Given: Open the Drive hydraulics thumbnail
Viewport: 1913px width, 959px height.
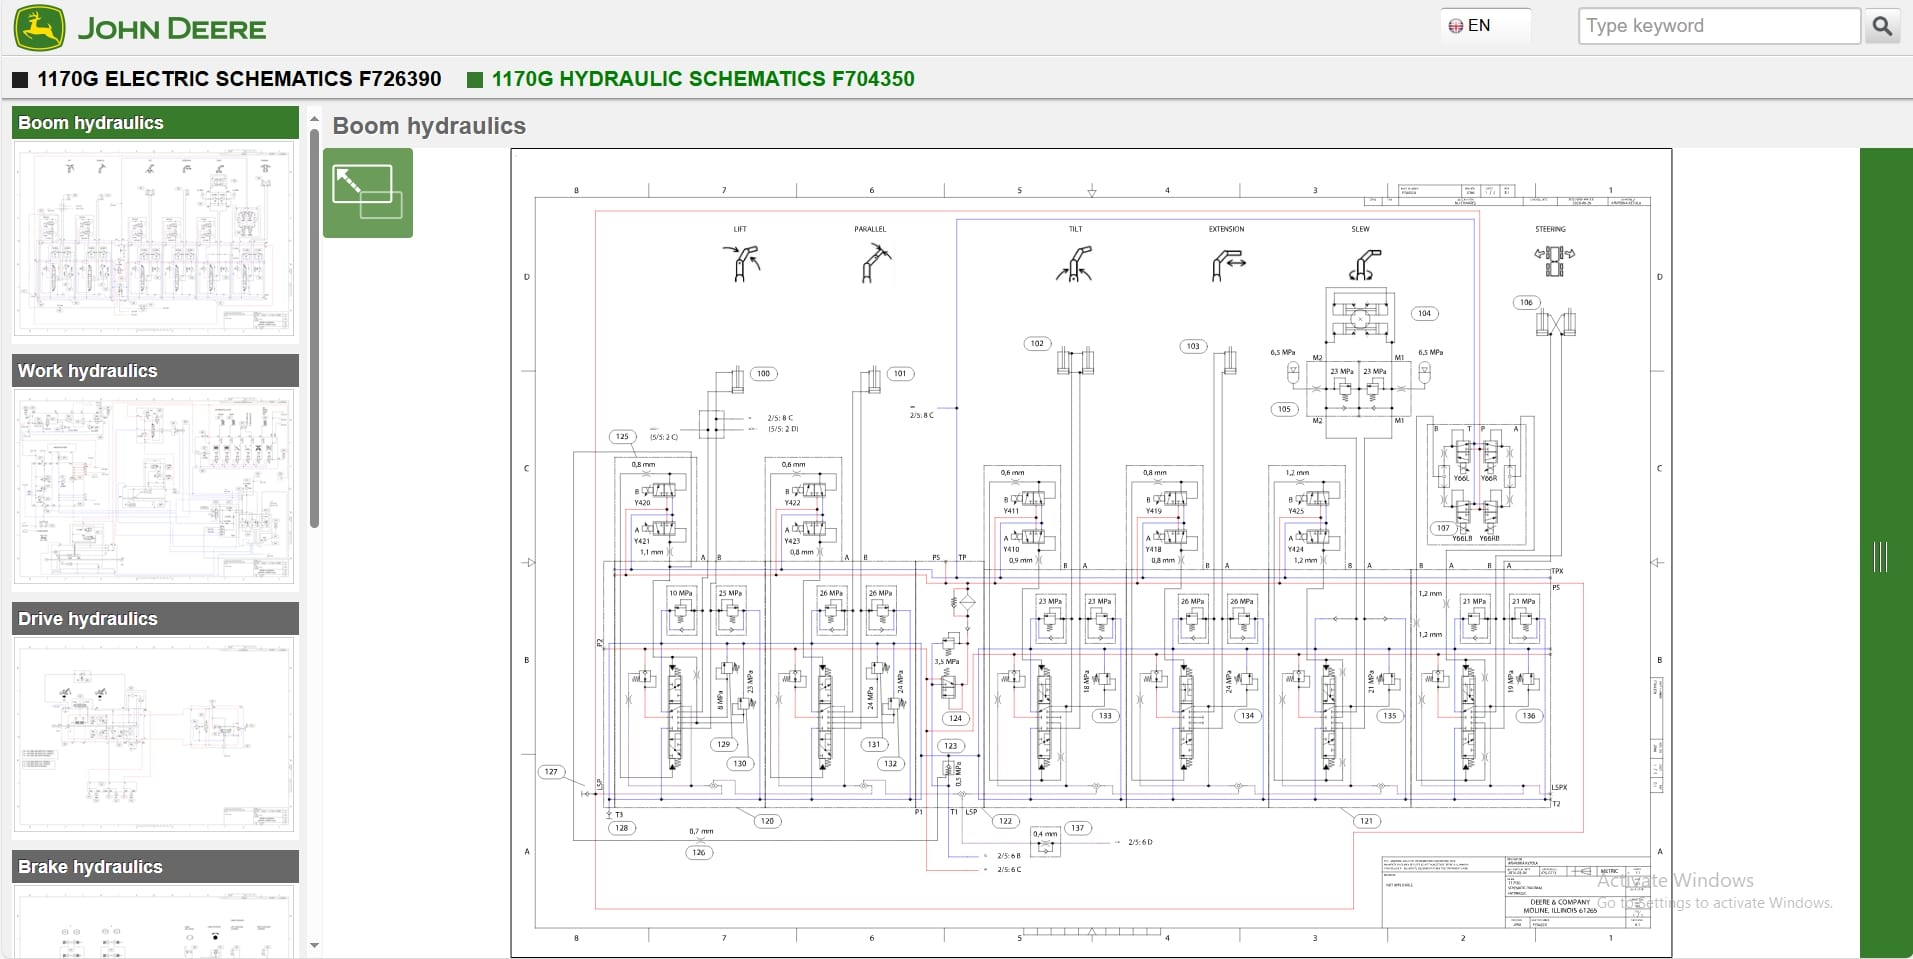Looking at the screenshot, I should click(x=153, y=737).
